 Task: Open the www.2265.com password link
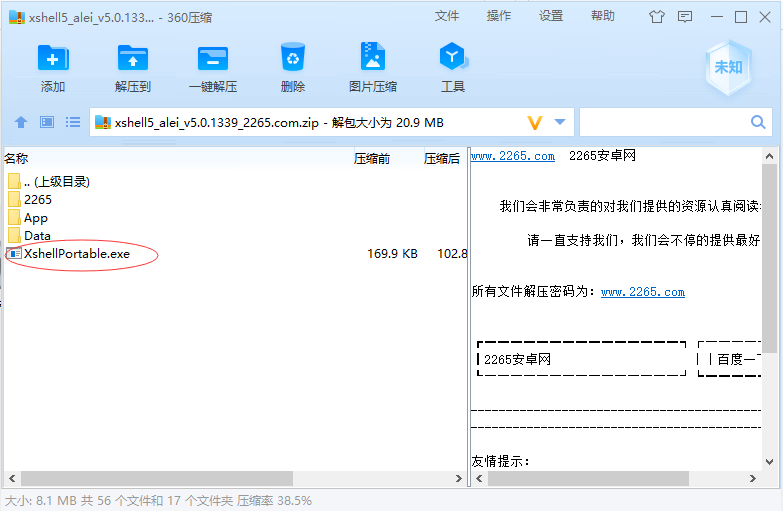[x=643, y=292]
